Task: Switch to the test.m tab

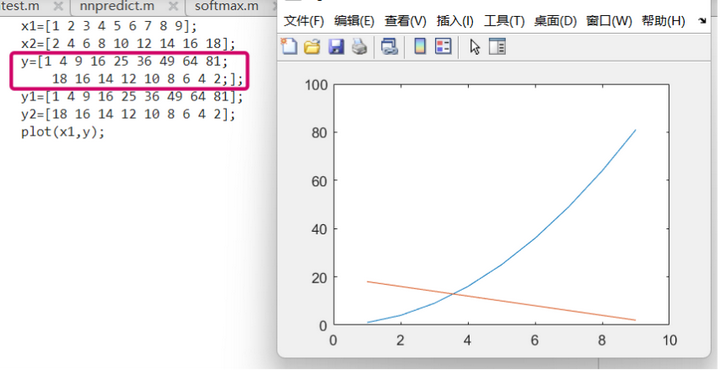Action: pos(21,6)
